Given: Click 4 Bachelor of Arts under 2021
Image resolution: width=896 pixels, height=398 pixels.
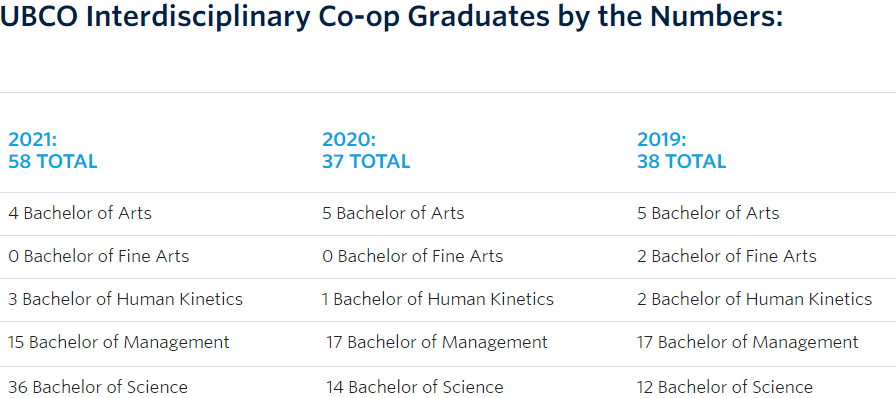Looking at the screenshot, I should 80,213.
